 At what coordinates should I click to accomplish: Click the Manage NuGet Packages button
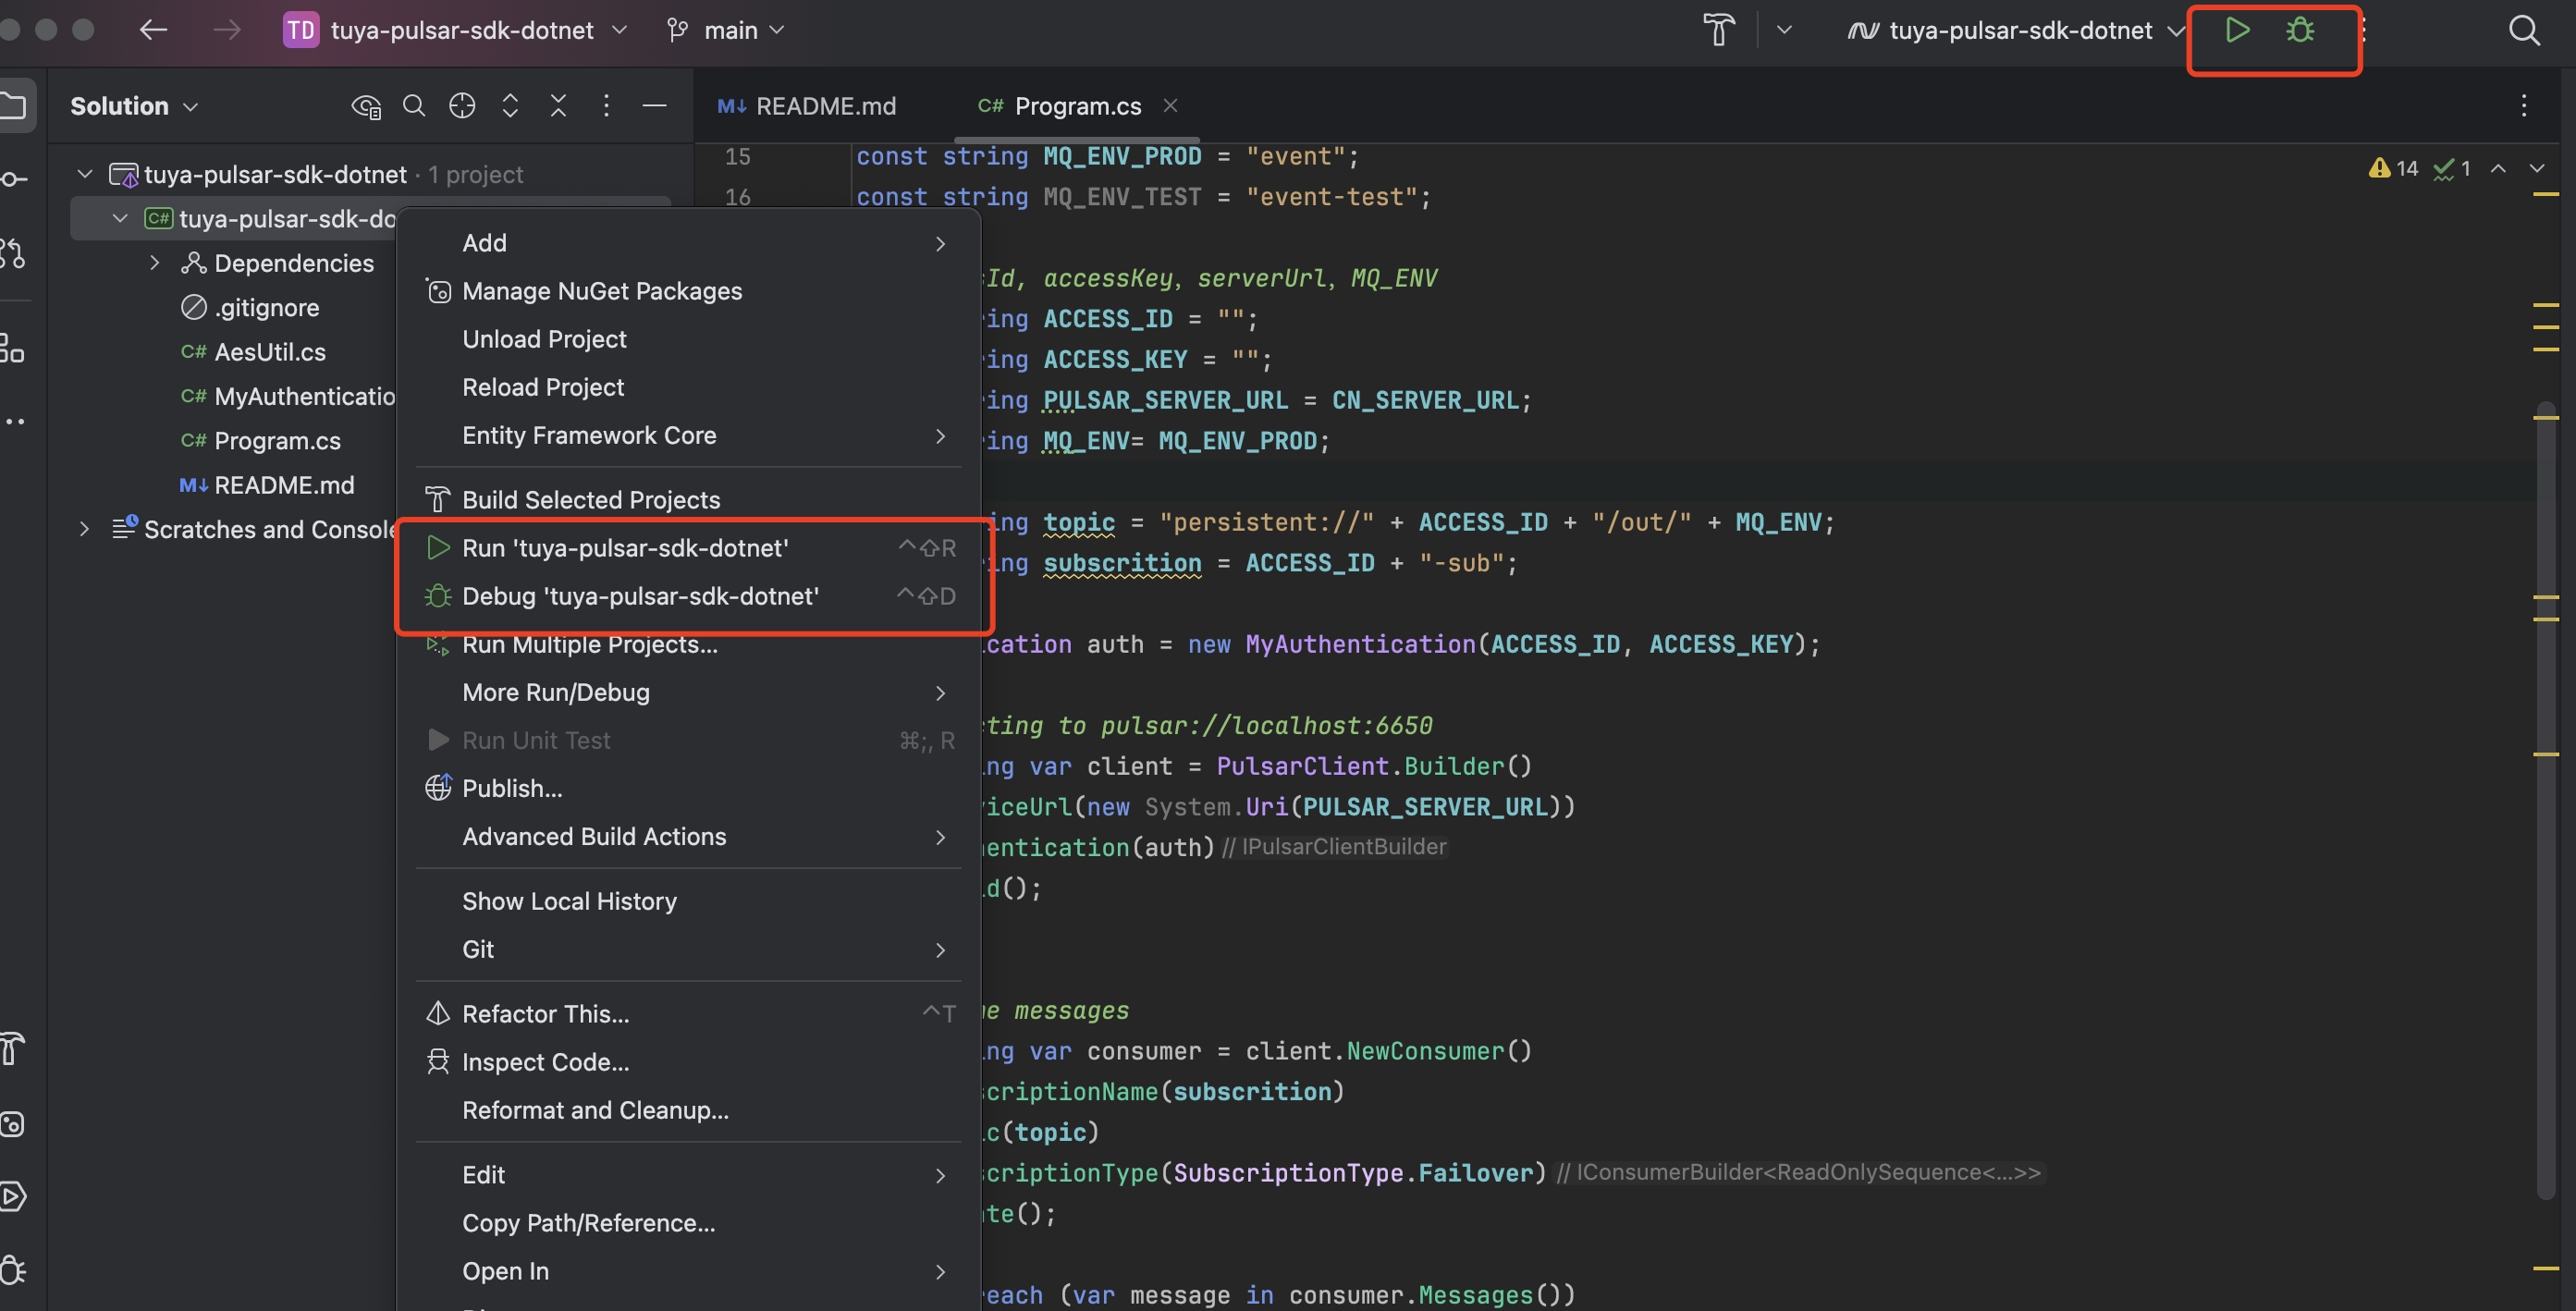(602, 291)
